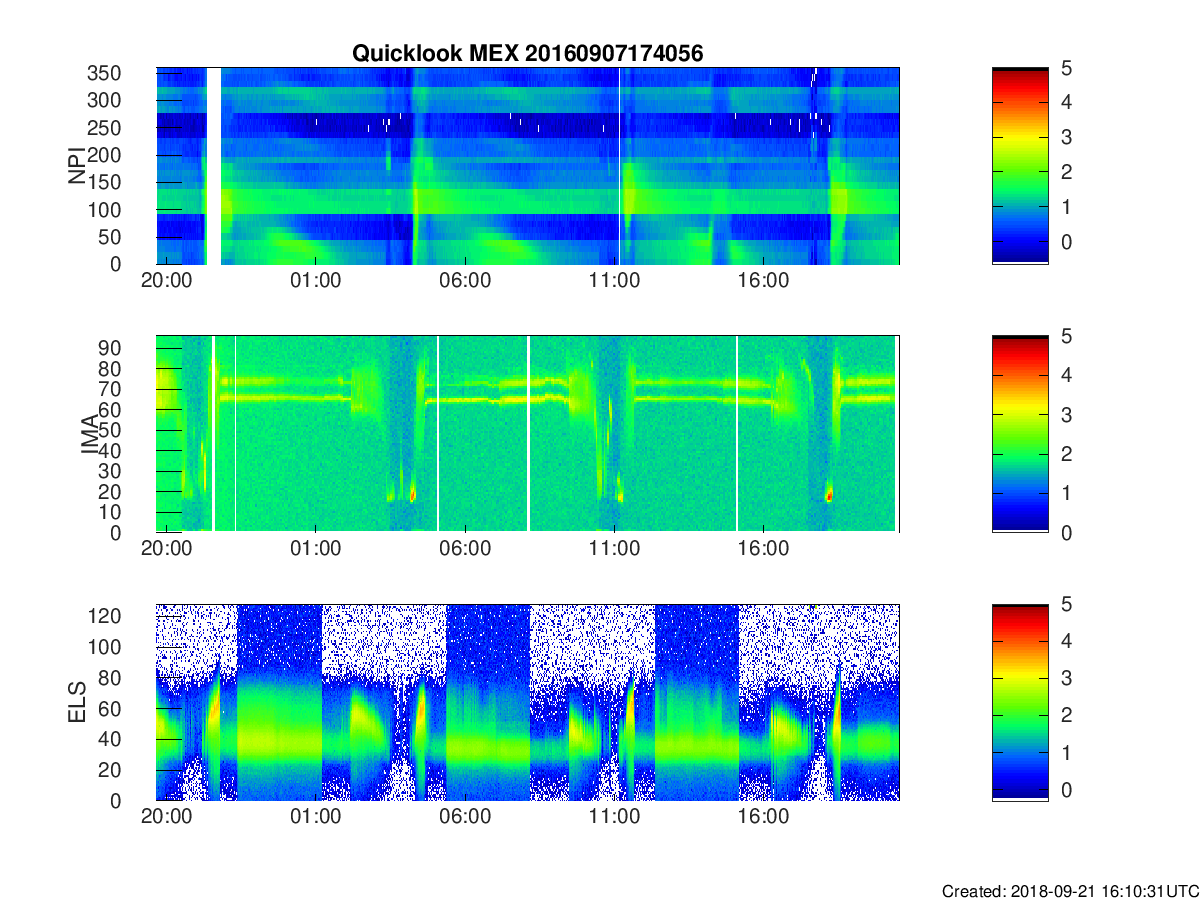Screen dimensions: 1200x900
Task: Click inside the ELS spectrogram panel
Action: click(x=528, y=703)
